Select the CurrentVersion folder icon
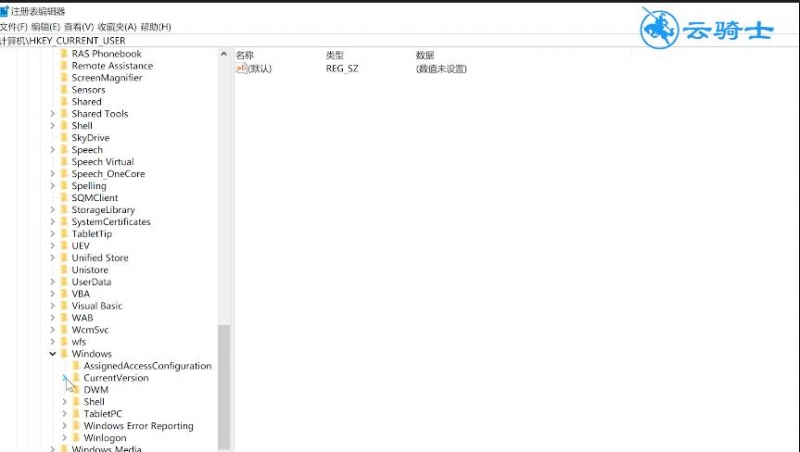This screenshot has height=452, width=800. 77,378
